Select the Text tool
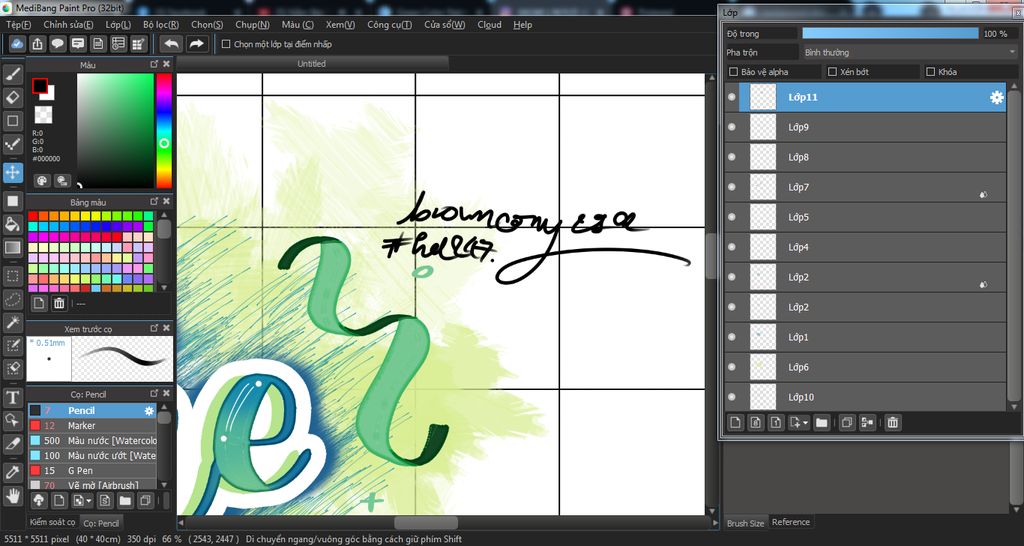This screenshot has width=1024, height=546. 12,397
